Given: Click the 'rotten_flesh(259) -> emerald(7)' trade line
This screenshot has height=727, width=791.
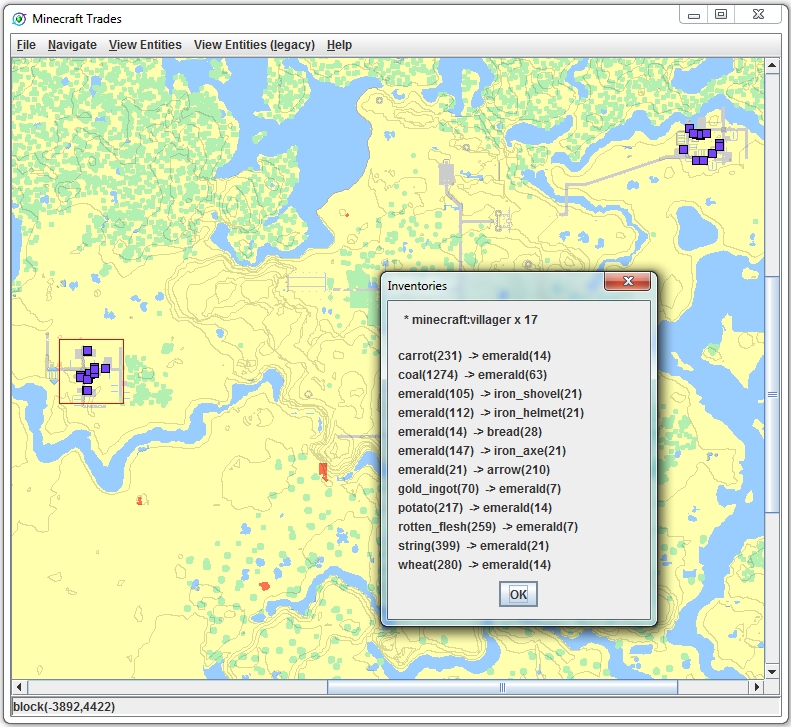Looking at the screenshot, I should (488, 527).
